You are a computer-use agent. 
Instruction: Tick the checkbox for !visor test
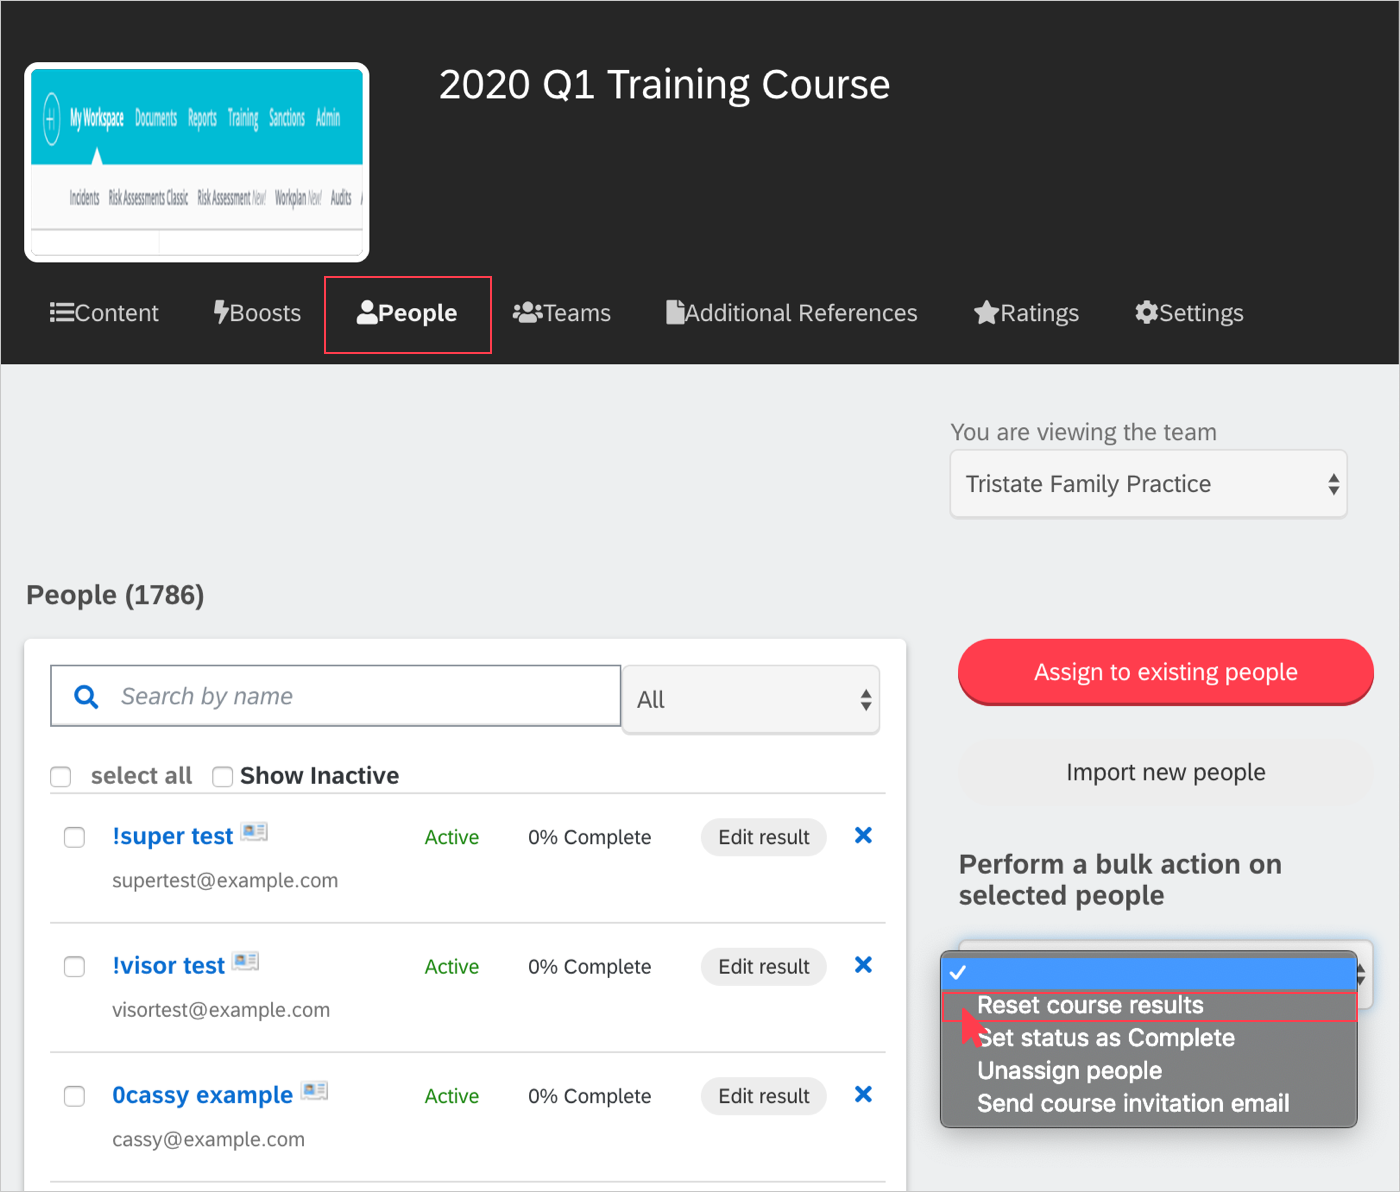point(75,967)
